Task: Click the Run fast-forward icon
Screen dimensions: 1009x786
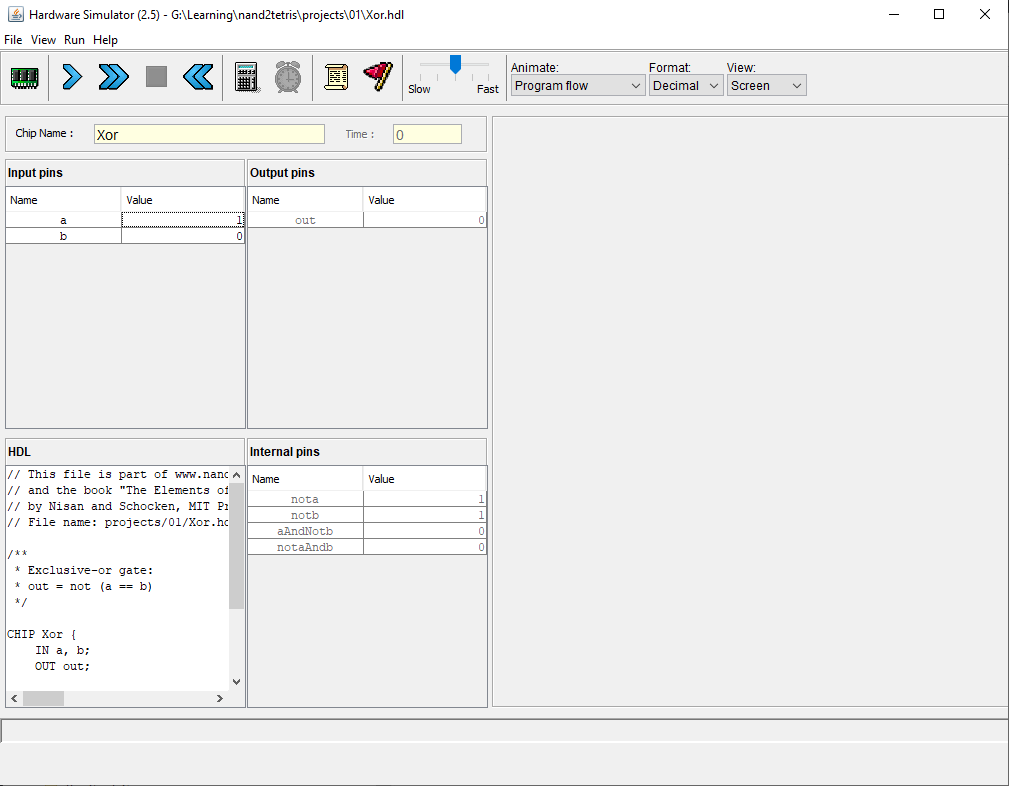Action: pyautogui.click(x=114, y=77)
